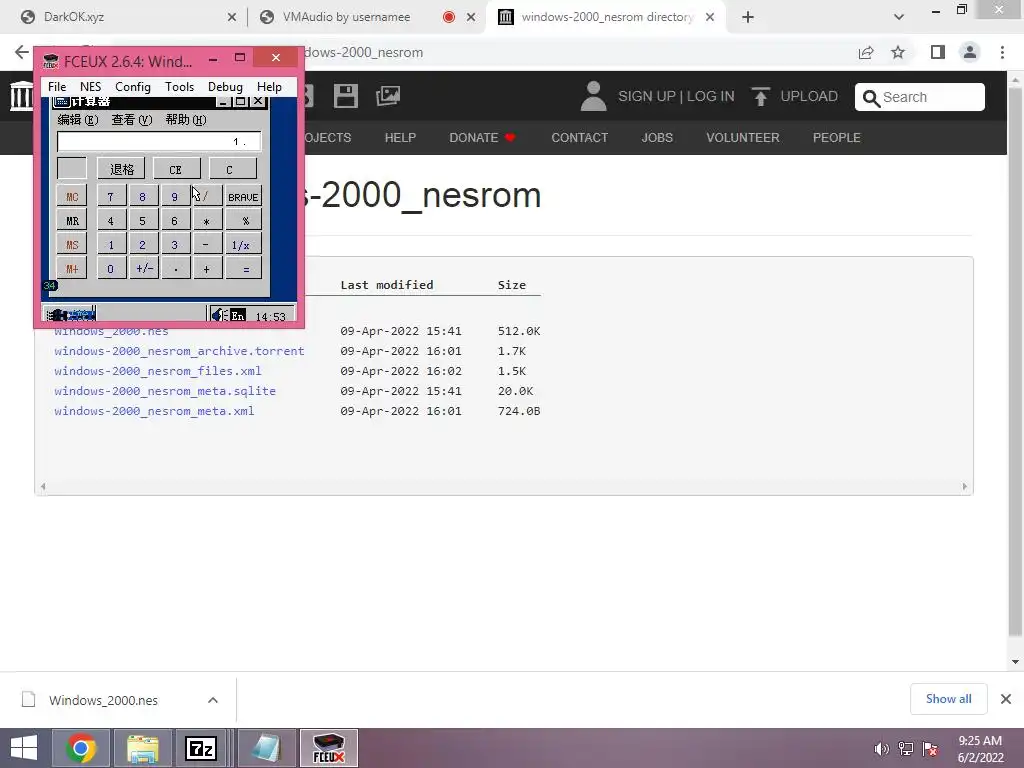Close the downloads bar

click(1006, 699)
